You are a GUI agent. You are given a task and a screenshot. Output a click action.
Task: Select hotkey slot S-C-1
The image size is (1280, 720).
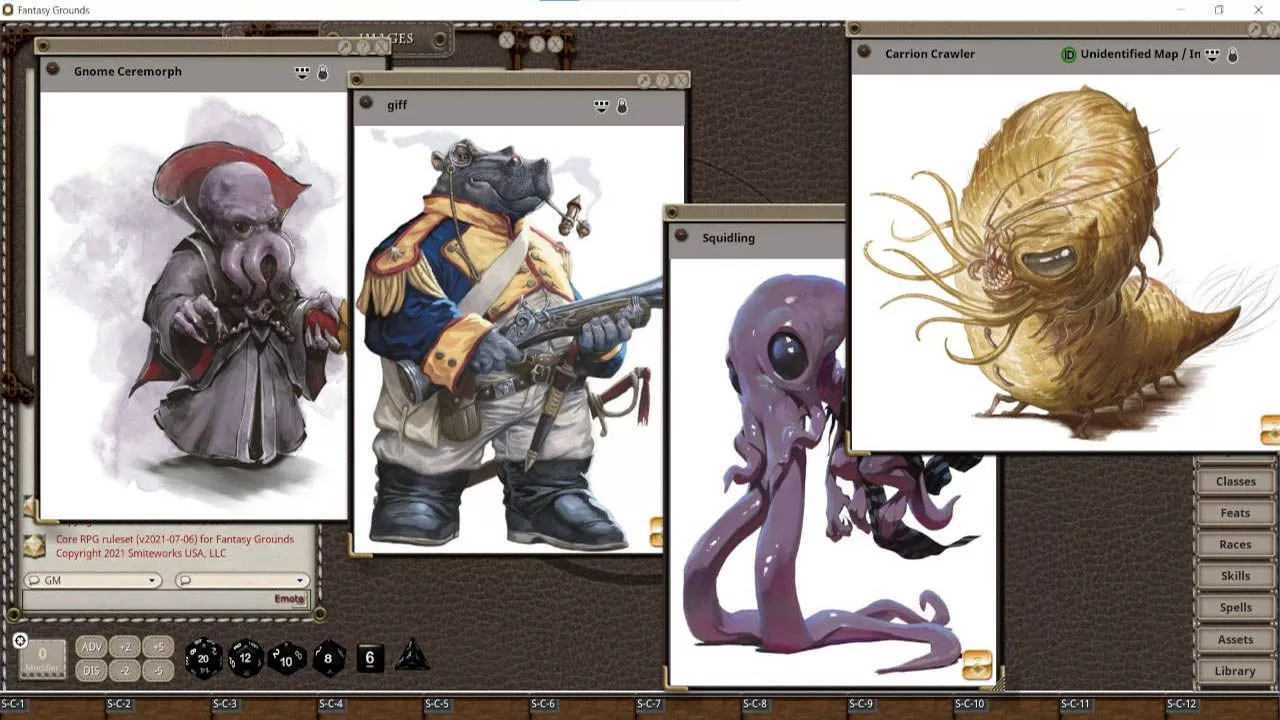point(54,708)
